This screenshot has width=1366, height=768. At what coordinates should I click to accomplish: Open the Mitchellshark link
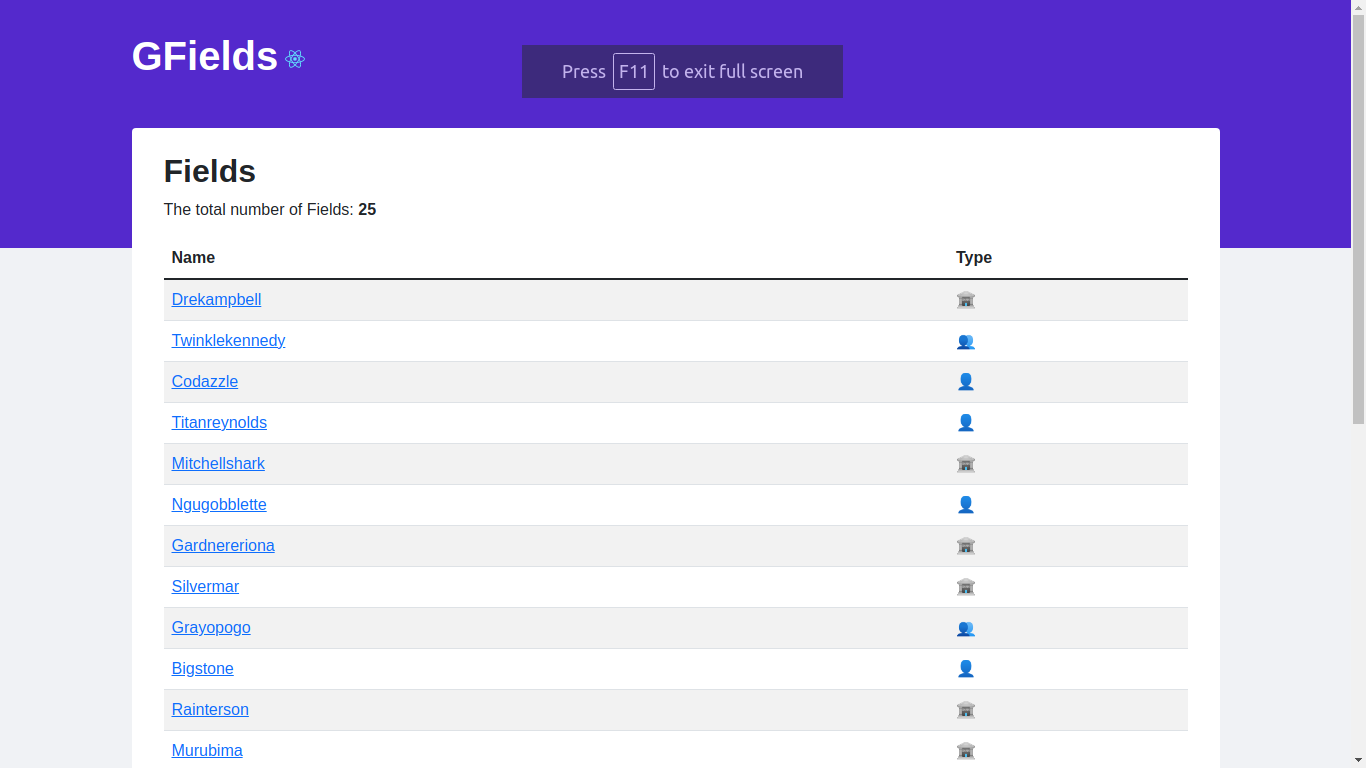click(218, 464)
